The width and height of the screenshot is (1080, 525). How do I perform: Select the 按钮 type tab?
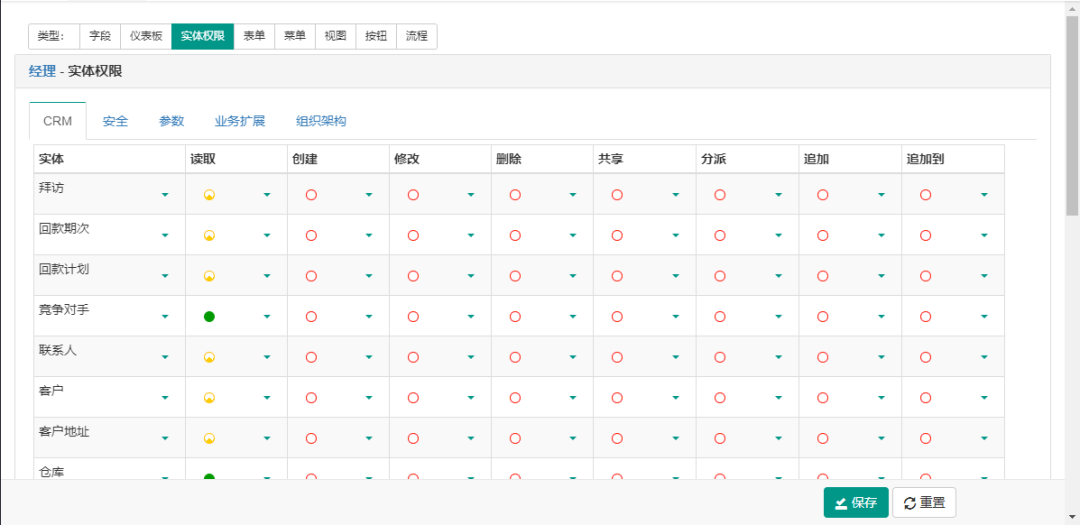point(376,37)
